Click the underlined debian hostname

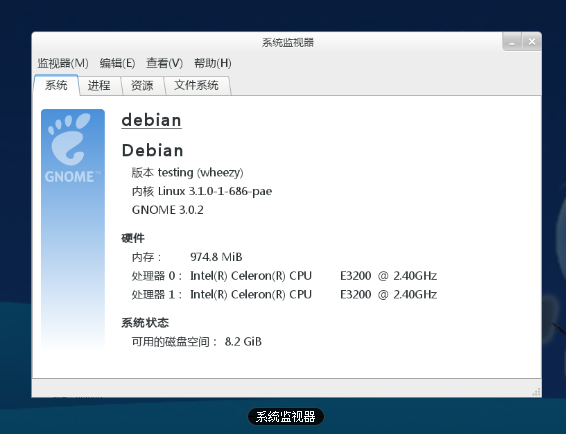151,120
